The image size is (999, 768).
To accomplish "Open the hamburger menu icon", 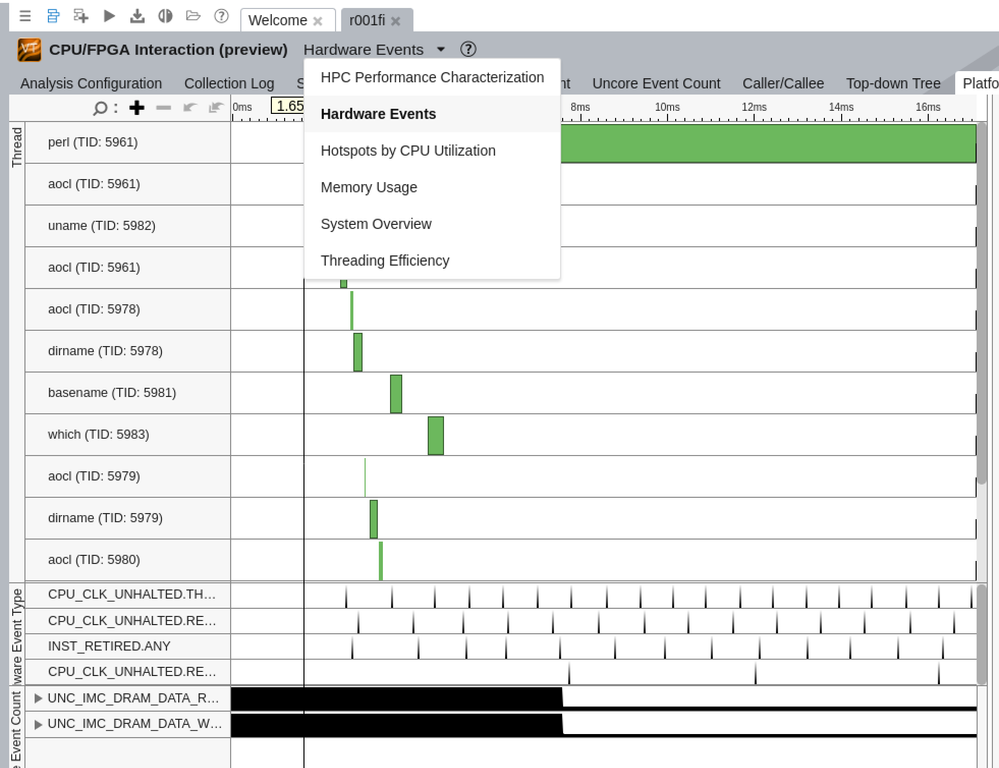I will 25,17.
